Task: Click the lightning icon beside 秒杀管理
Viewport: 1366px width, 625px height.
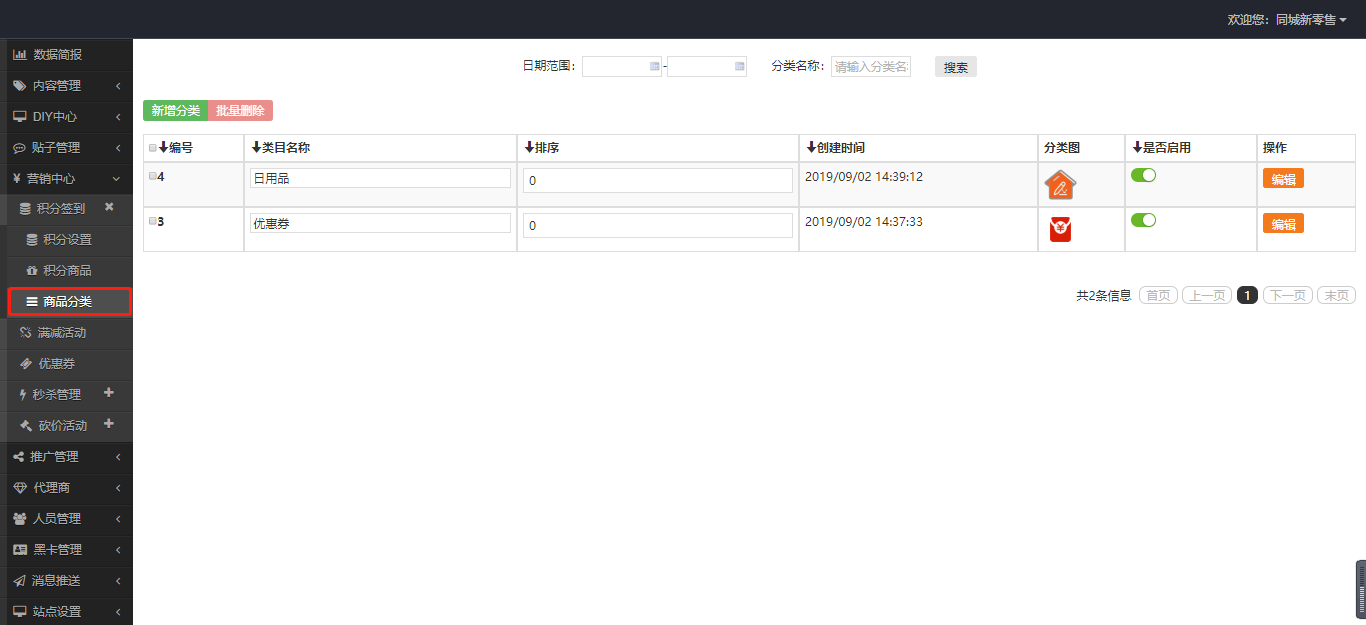Action: (23, 395)
